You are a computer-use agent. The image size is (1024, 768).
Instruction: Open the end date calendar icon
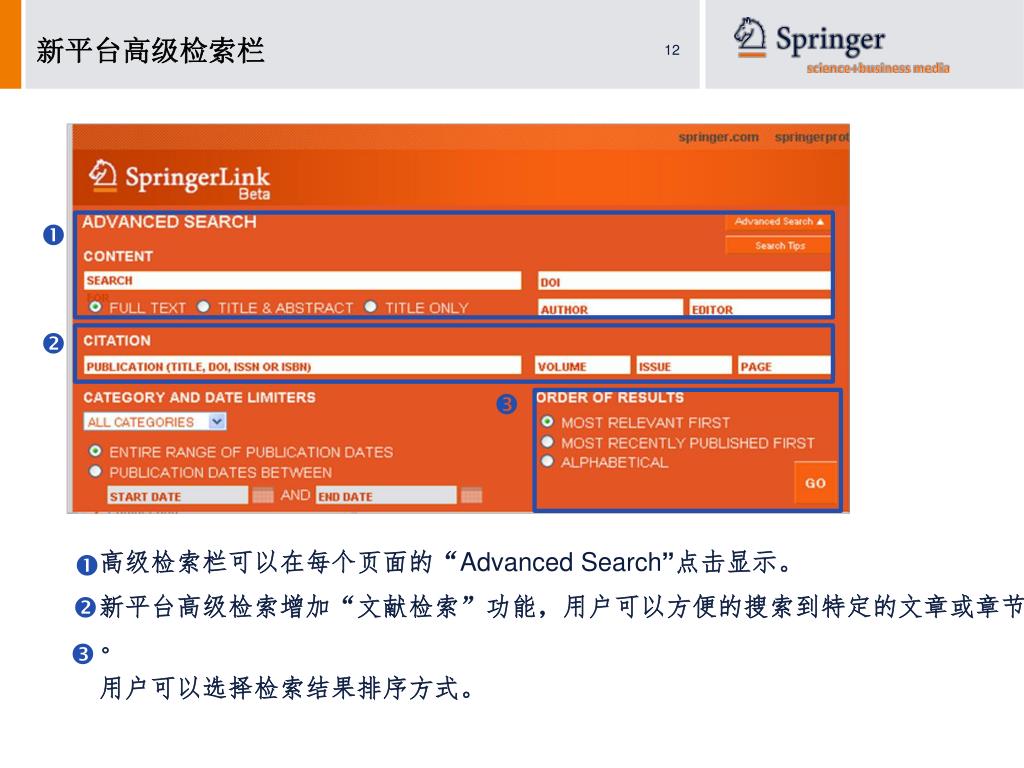pyautogui.click(x=471, y=495)
